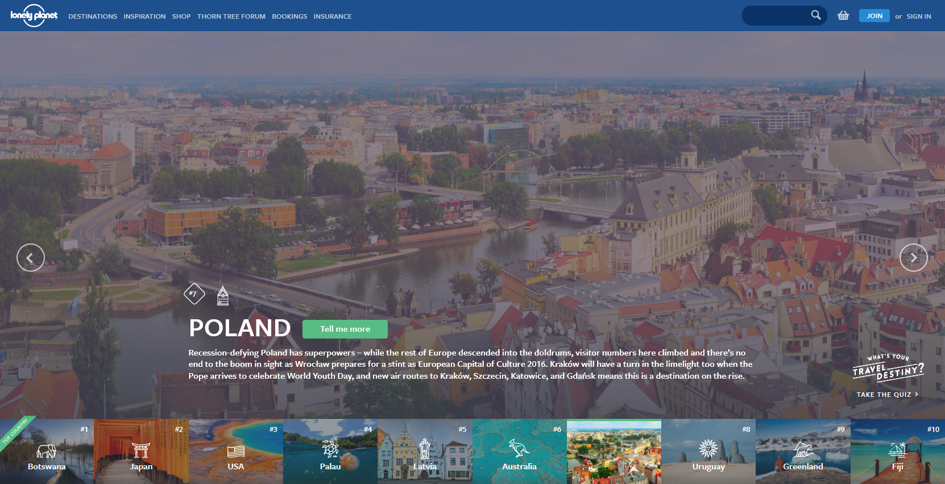Screen dimensions: 945x484
Task: Open the Inspiration menu
Action: pos(144,16)
